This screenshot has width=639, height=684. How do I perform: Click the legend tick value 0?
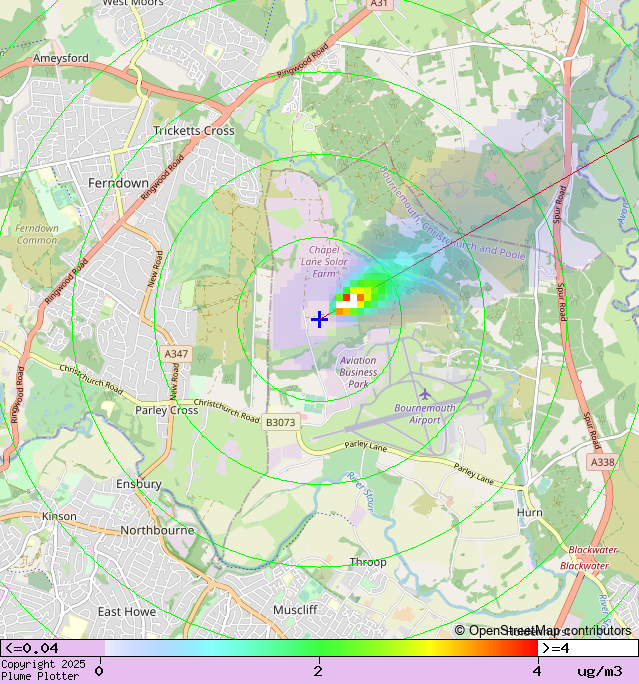click(x=99, y=671)
